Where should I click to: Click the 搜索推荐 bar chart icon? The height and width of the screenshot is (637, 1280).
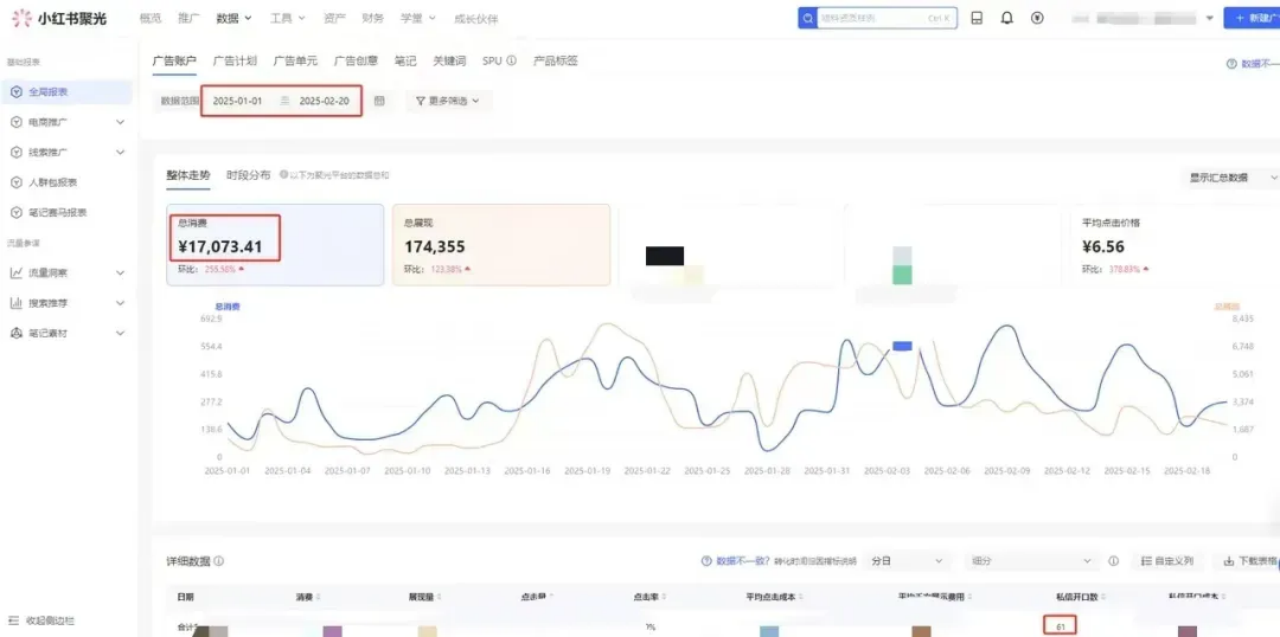[x=16, y=303]
